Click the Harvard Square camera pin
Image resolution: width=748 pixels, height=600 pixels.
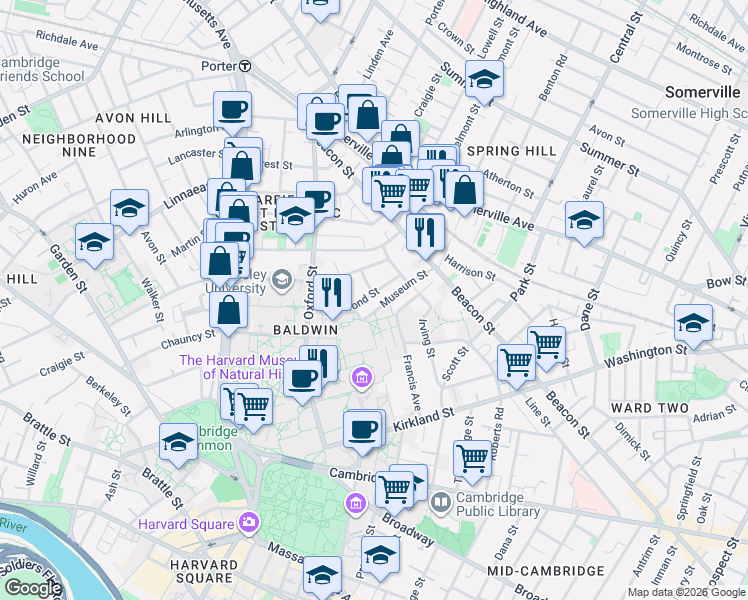[249, 521]
